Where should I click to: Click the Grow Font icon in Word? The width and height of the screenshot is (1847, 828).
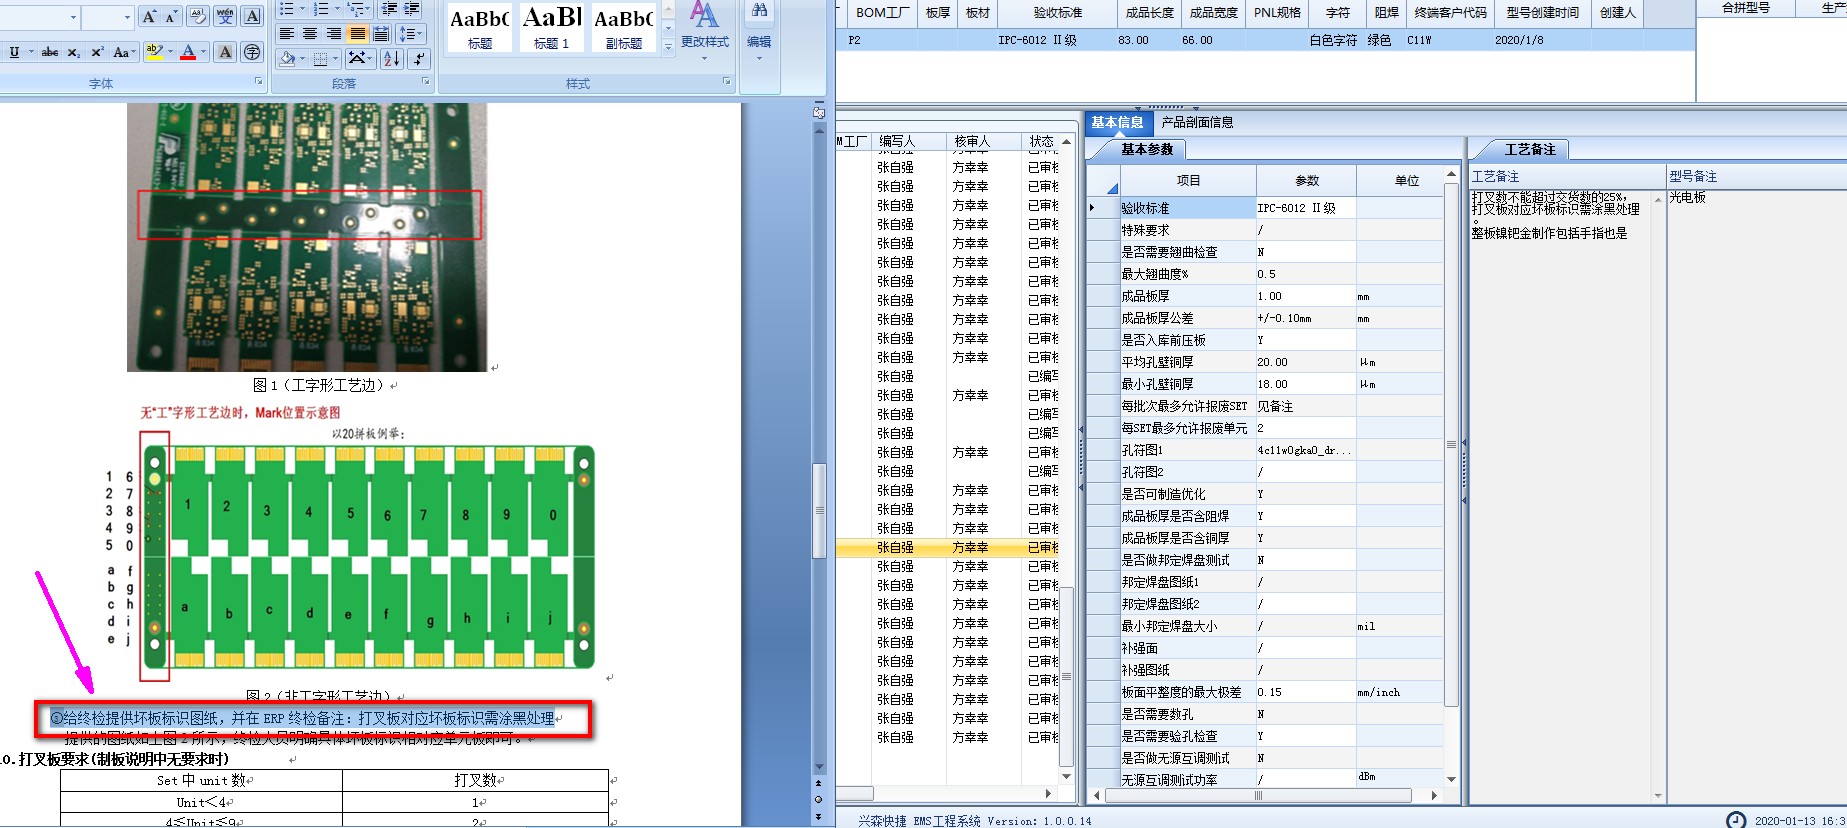[150, 16]
